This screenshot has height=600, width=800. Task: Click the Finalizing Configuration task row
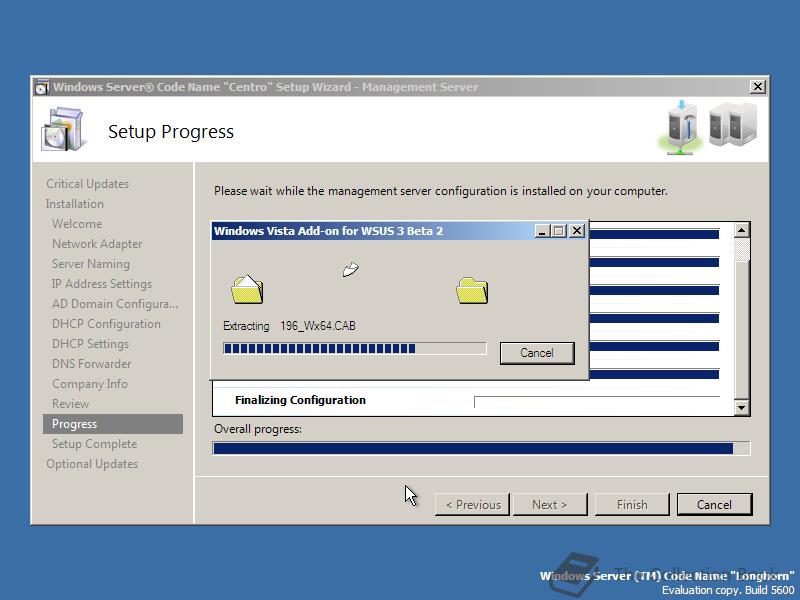click(x=473, y=401)
